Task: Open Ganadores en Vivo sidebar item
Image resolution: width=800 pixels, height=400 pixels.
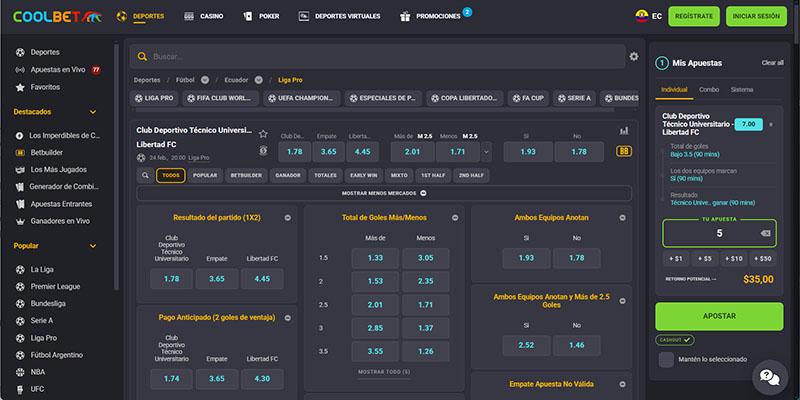Action: [x=53, y=221]
